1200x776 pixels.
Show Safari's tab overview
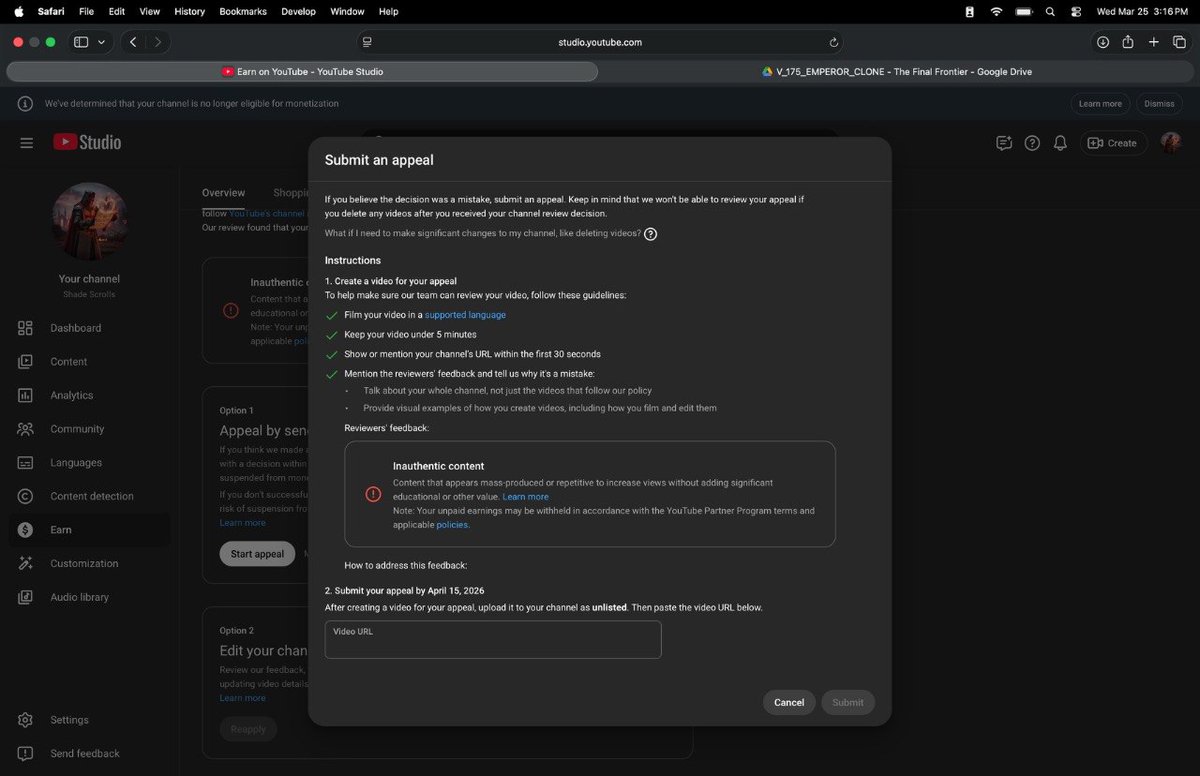(1179, 42)
